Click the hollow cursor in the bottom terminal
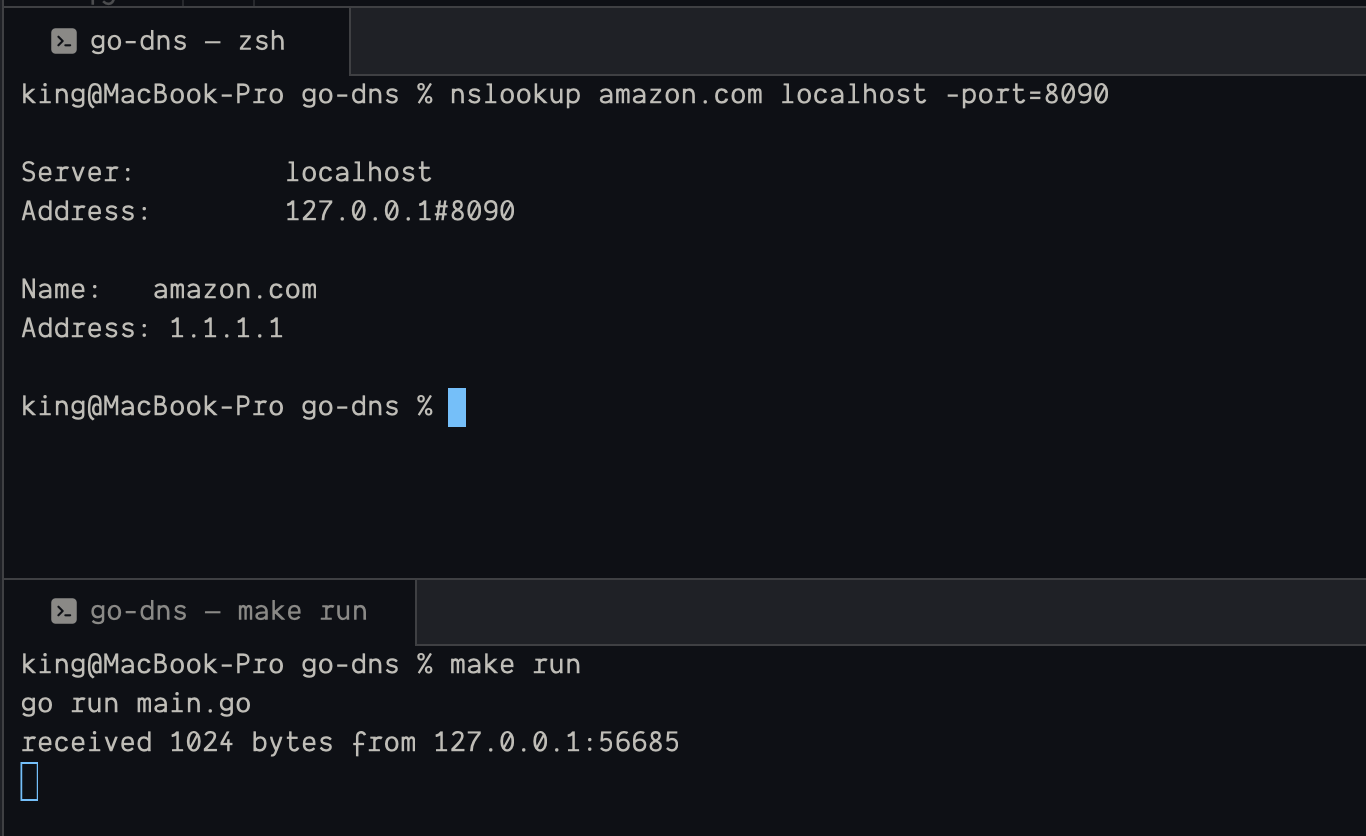1366x836 pixels. tap(29, 781)
